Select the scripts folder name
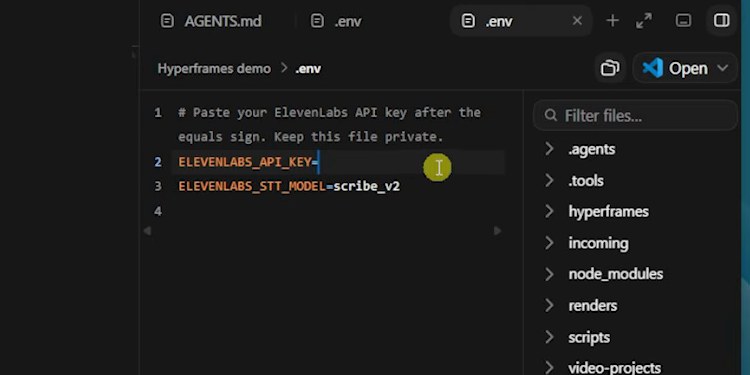The width and height of the screenshot is (750, 375). coord(589,337)
